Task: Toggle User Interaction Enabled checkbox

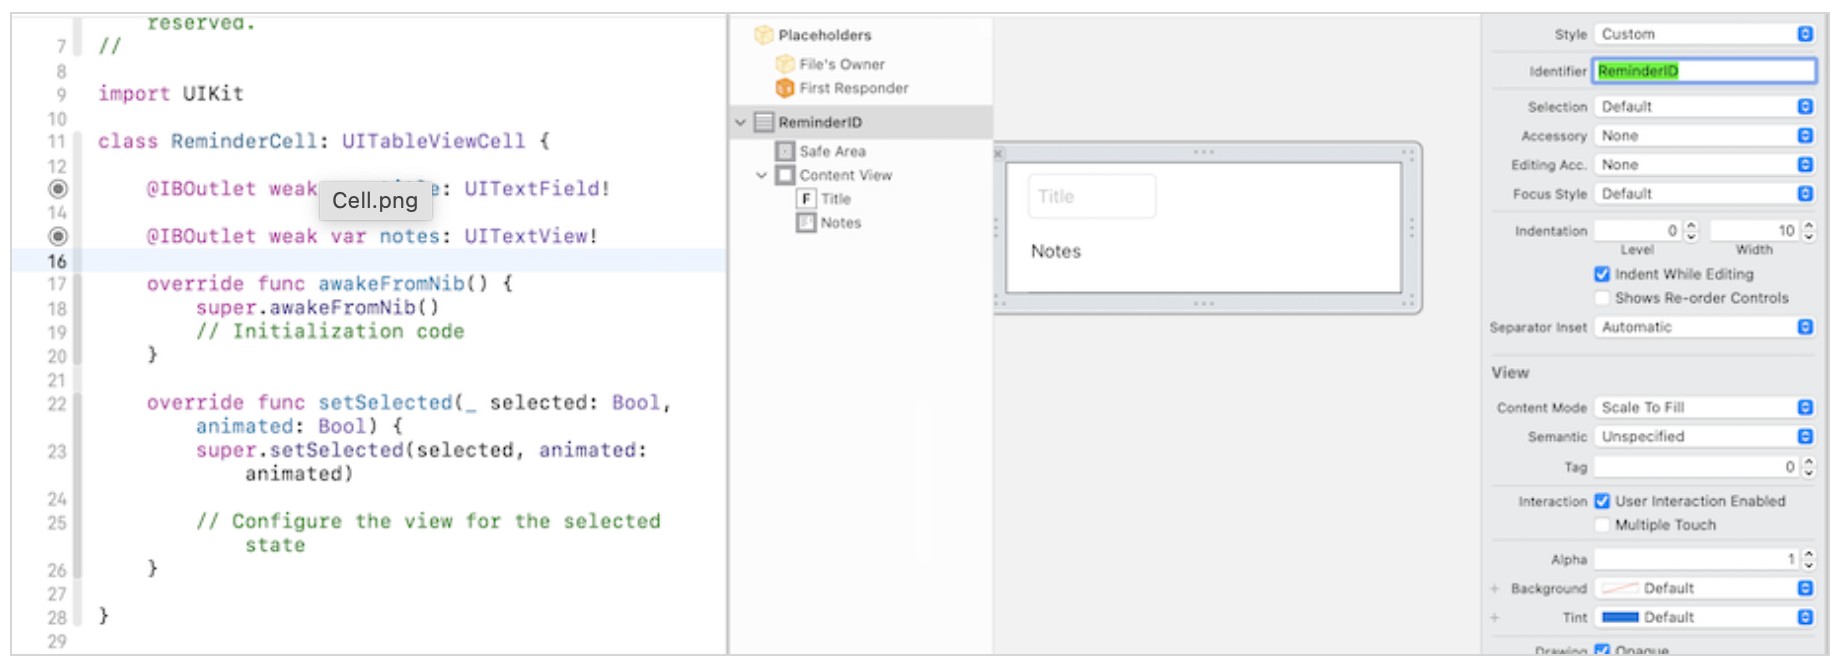Action: tap(1602, 501)
